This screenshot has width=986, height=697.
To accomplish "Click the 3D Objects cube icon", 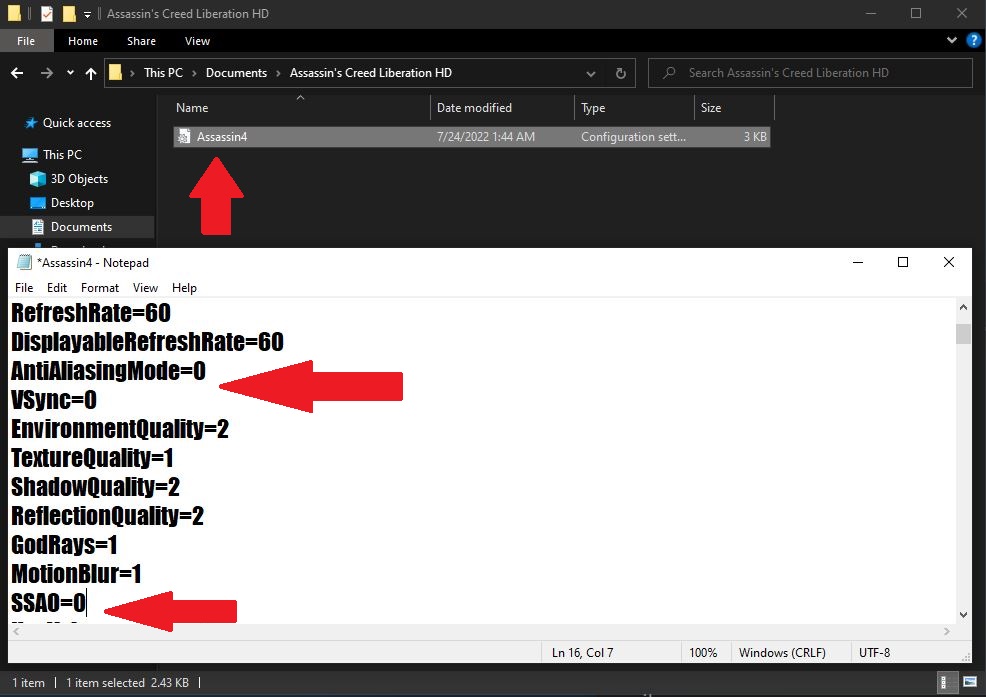I will tap(38, 179).
